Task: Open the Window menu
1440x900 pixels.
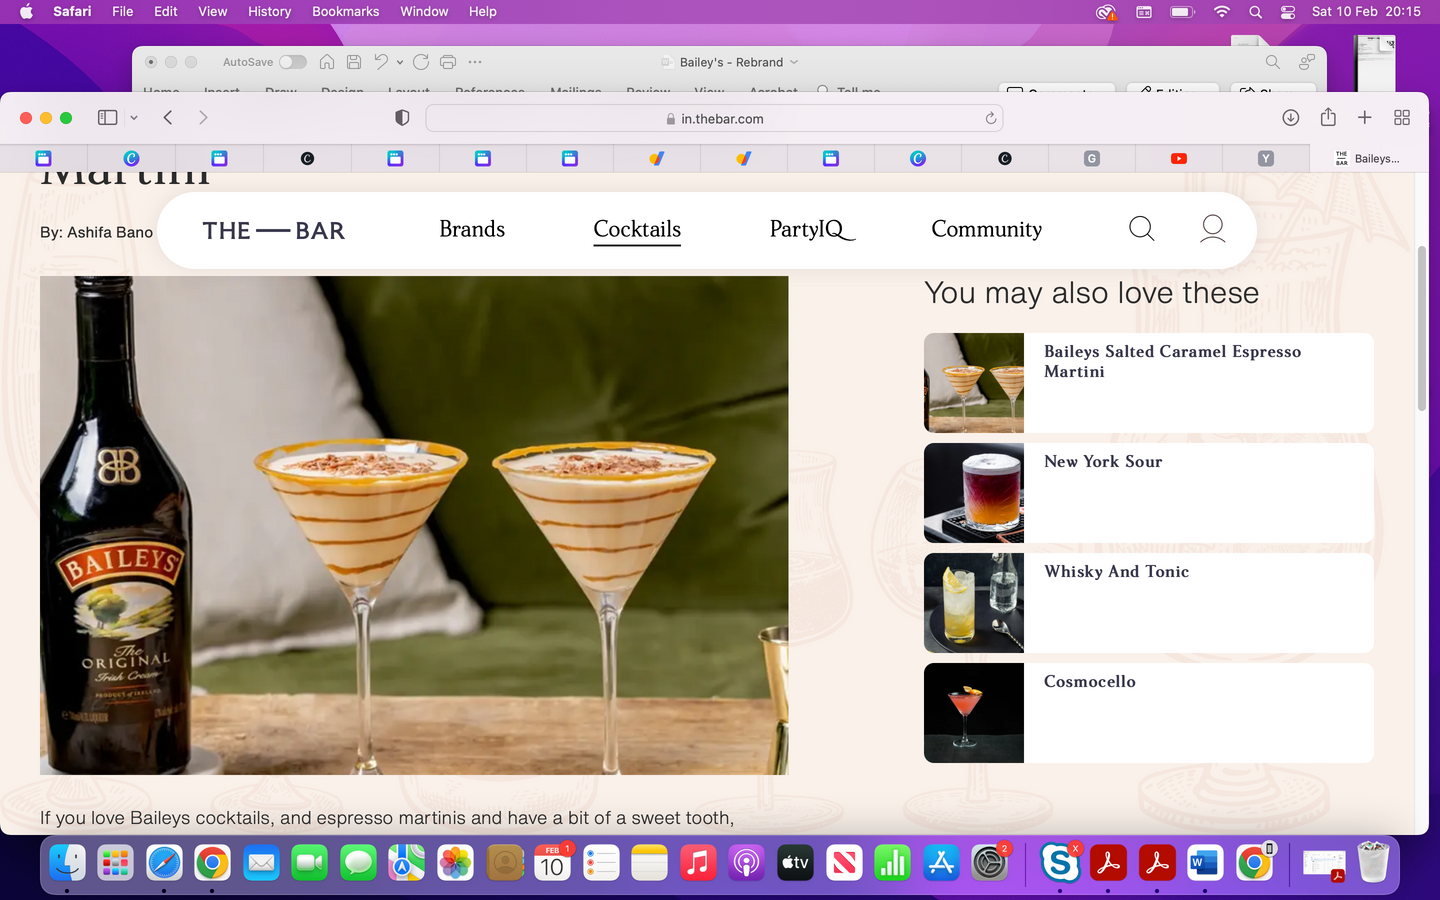Action: click(x=424, y=12)
